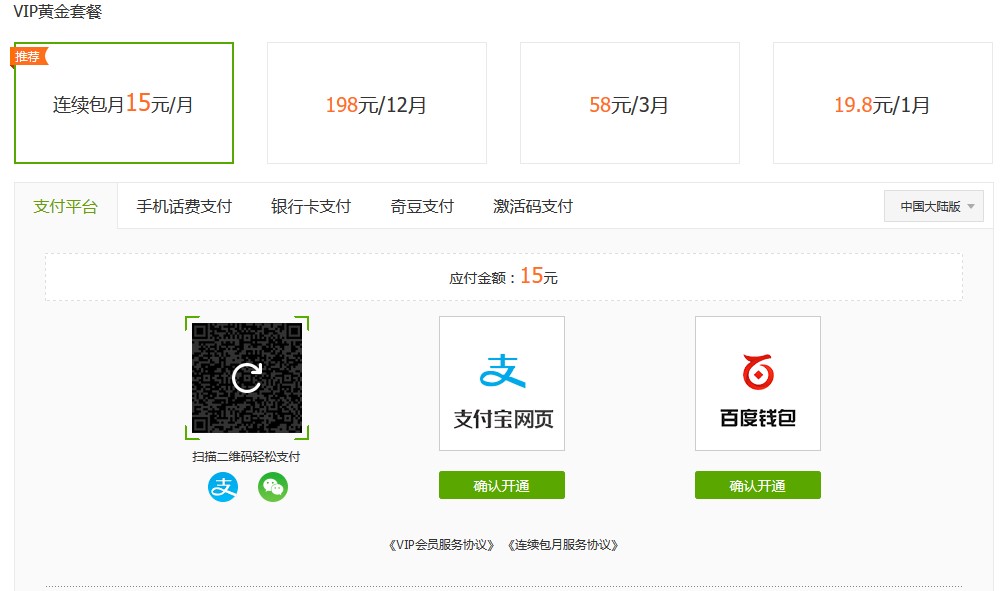This screenshot has height=591, width=1000.
Task: Select the 连续包月15元/月 plan
Action: tap(122, 103)
